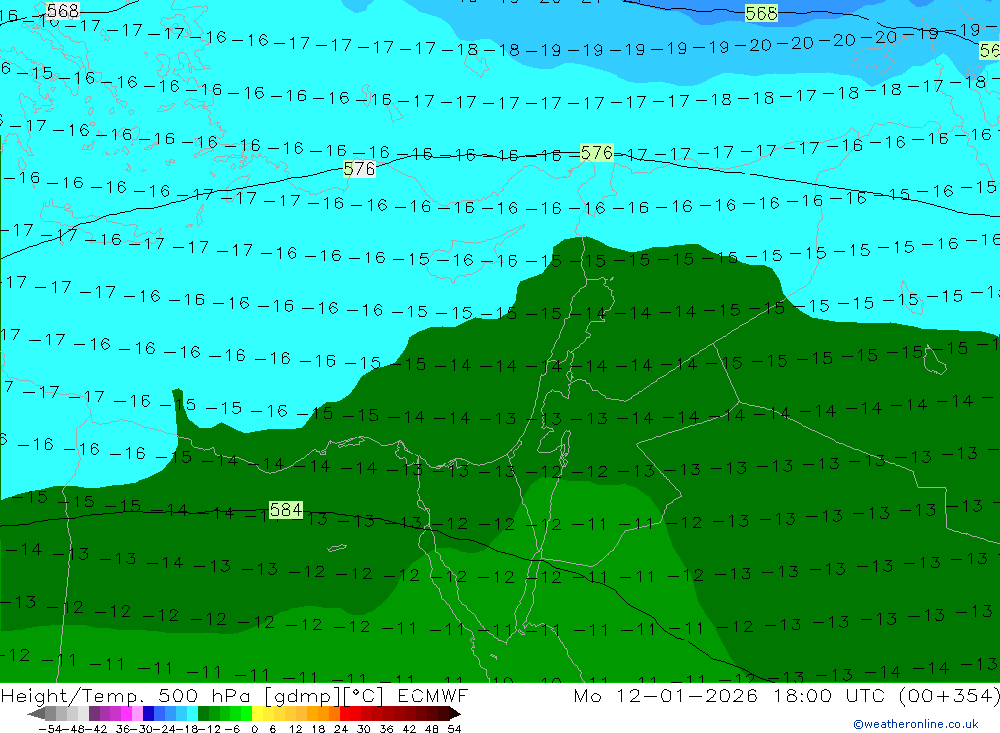Image resolution: width=1000 pixels, height=733 pixels.
Task: Click the '18:00 UTC (00+354)' time text
Action: pos(886,695)
